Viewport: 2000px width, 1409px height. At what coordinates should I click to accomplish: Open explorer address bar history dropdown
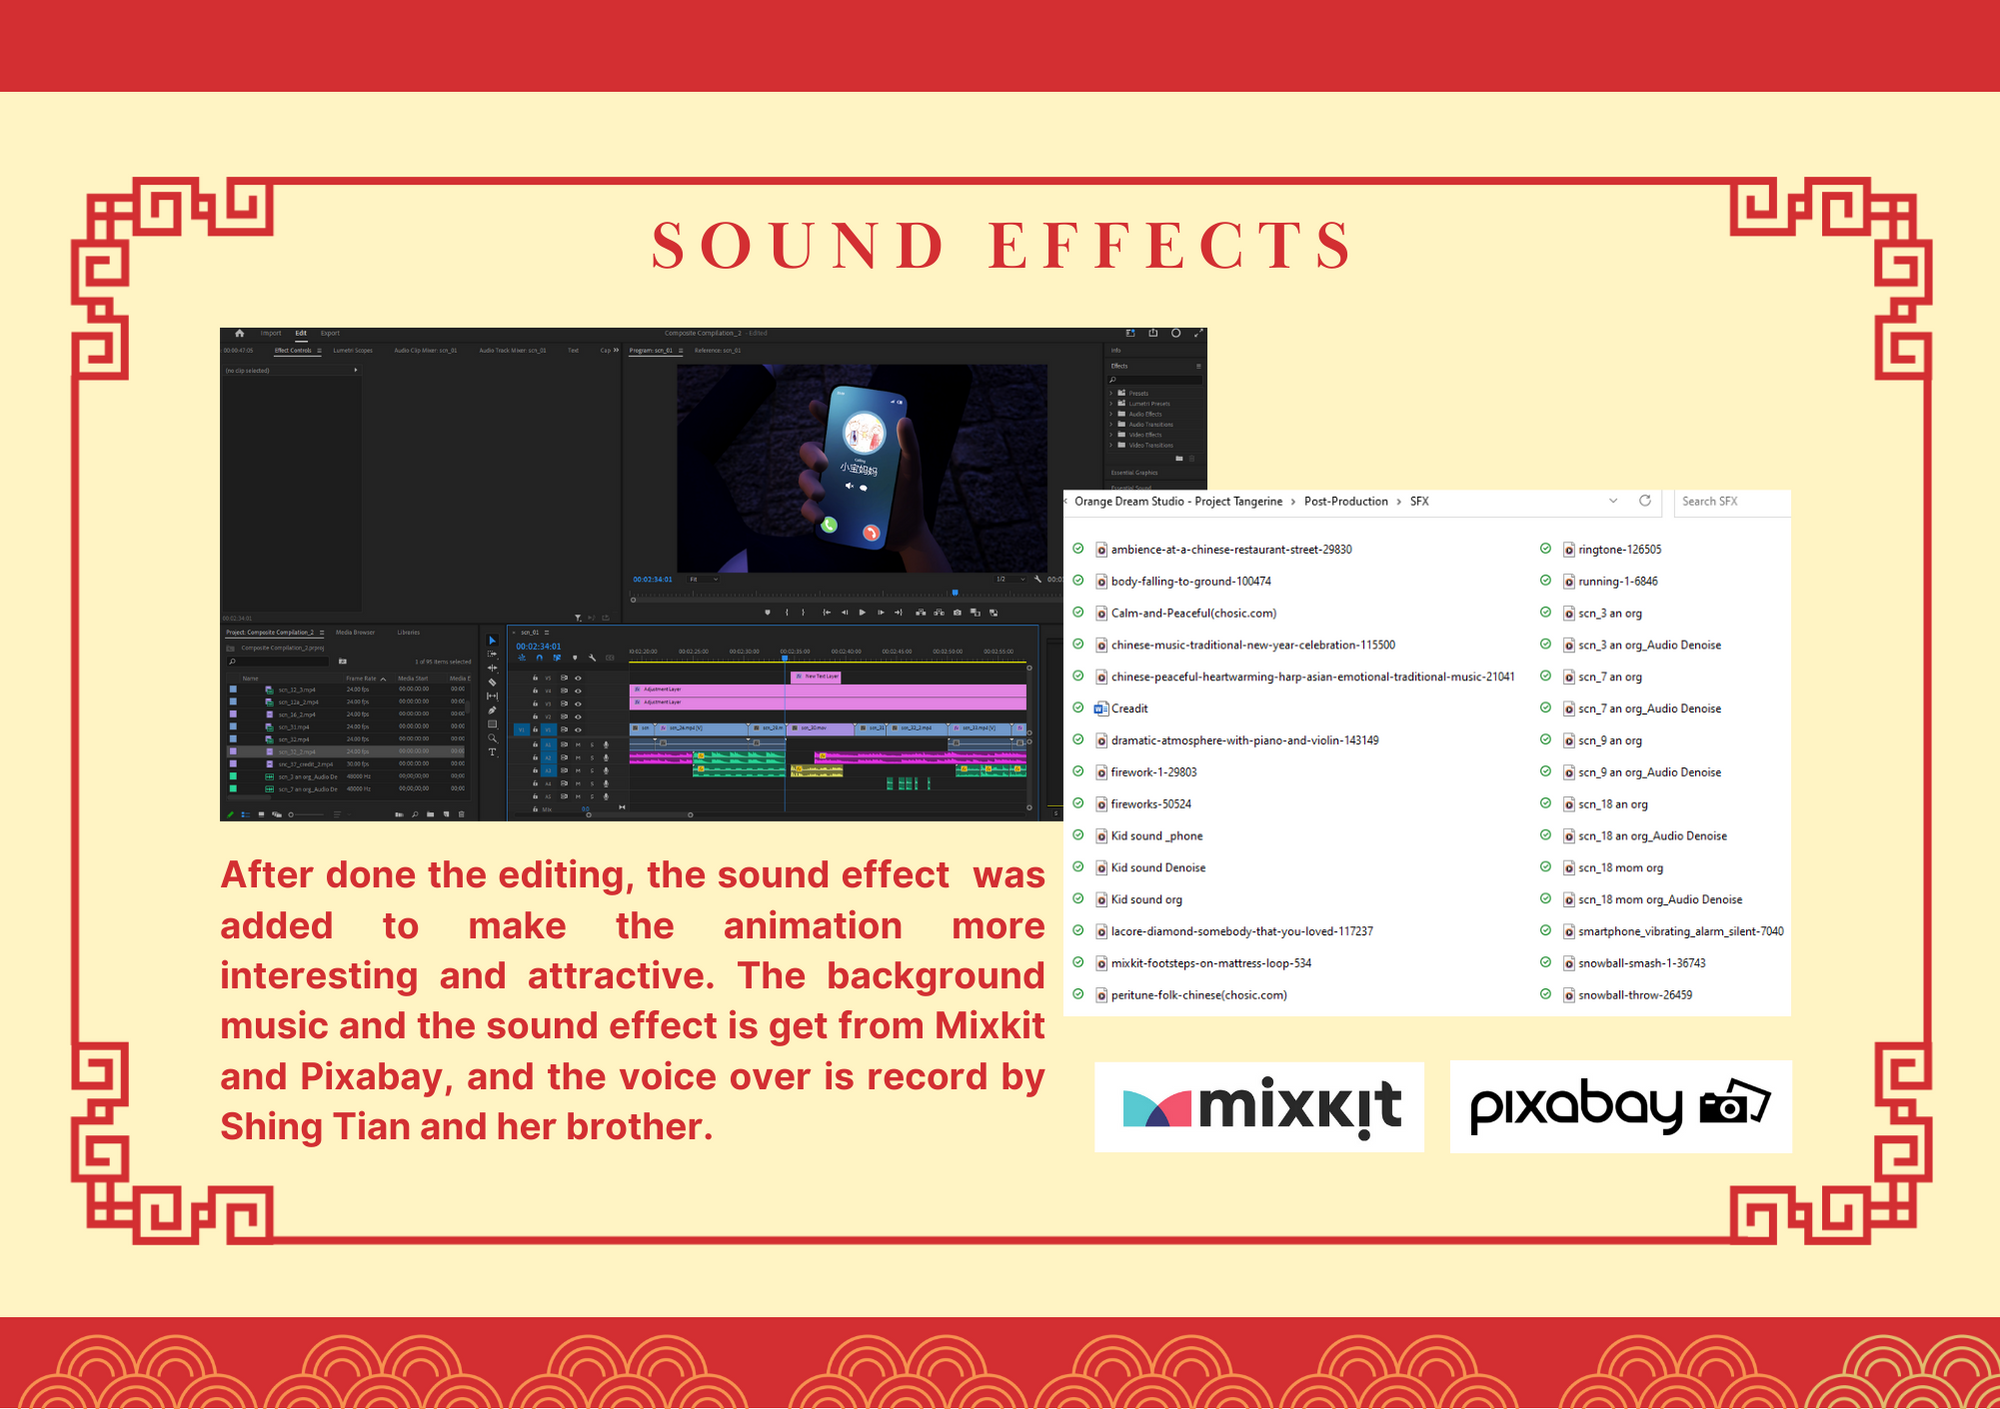pyautogui.click(x=1613, y=500)
